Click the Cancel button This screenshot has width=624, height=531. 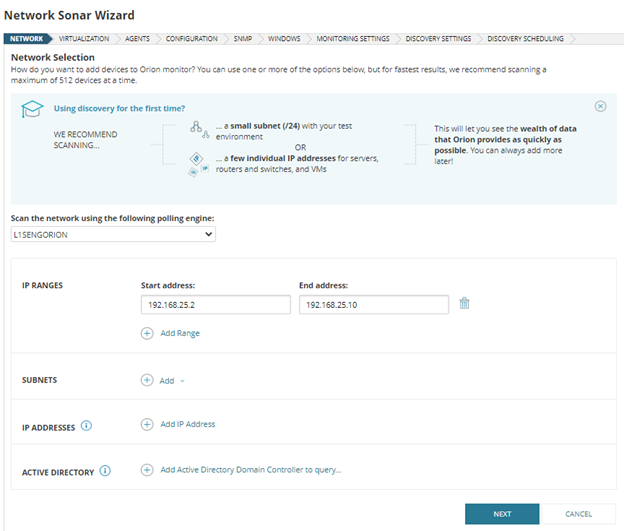coord(579,514)
